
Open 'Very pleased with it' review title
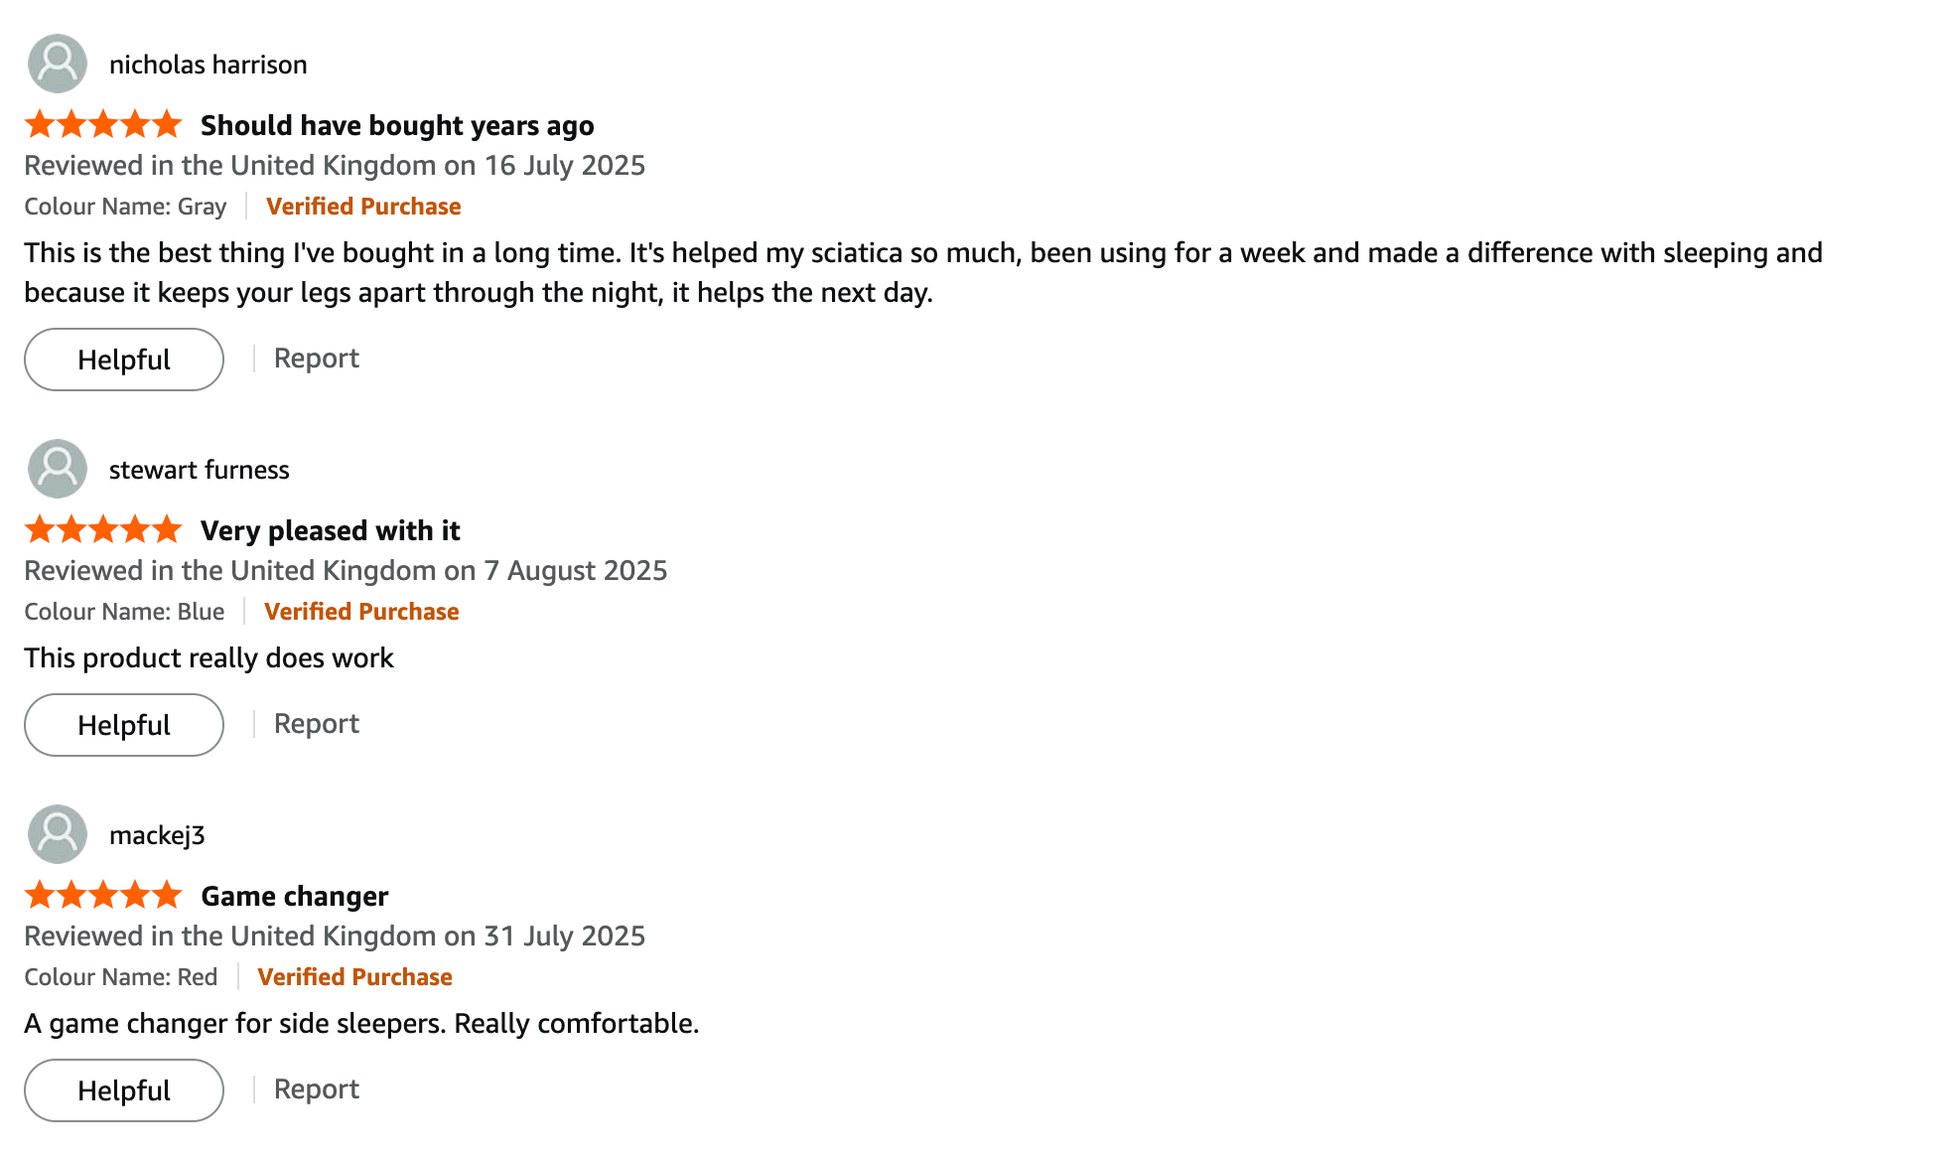(330, 530)
